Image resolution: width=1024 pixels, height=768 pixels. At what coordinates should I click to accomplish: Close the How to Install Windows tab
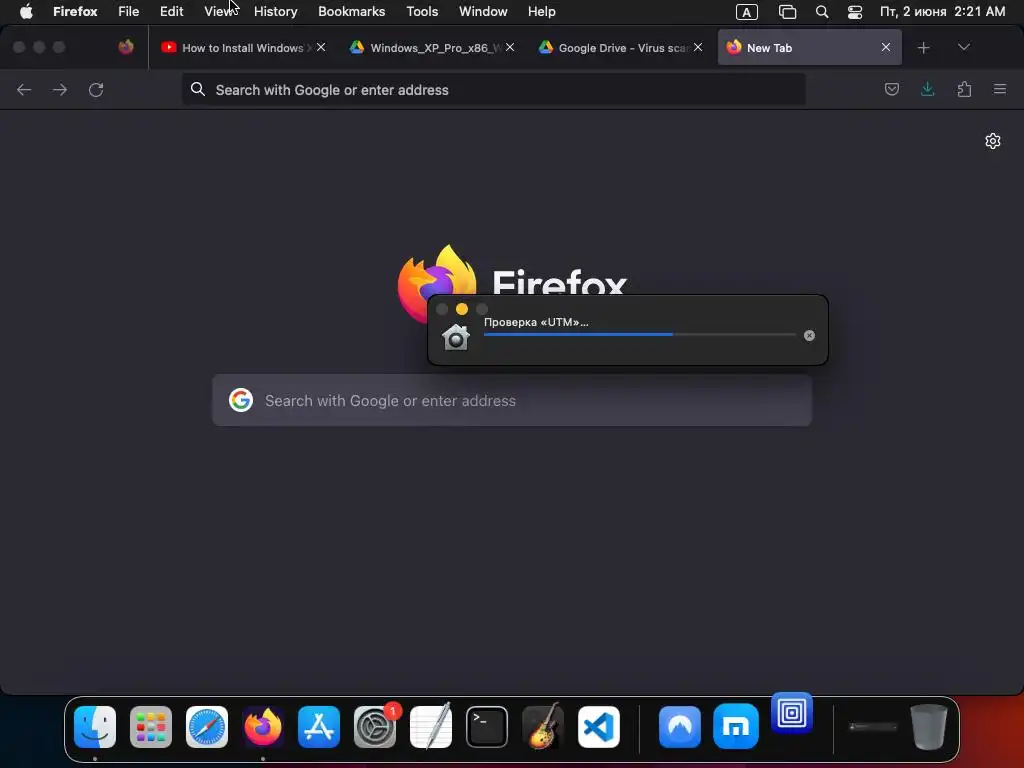pyautogui.click(x=321, y=47)
